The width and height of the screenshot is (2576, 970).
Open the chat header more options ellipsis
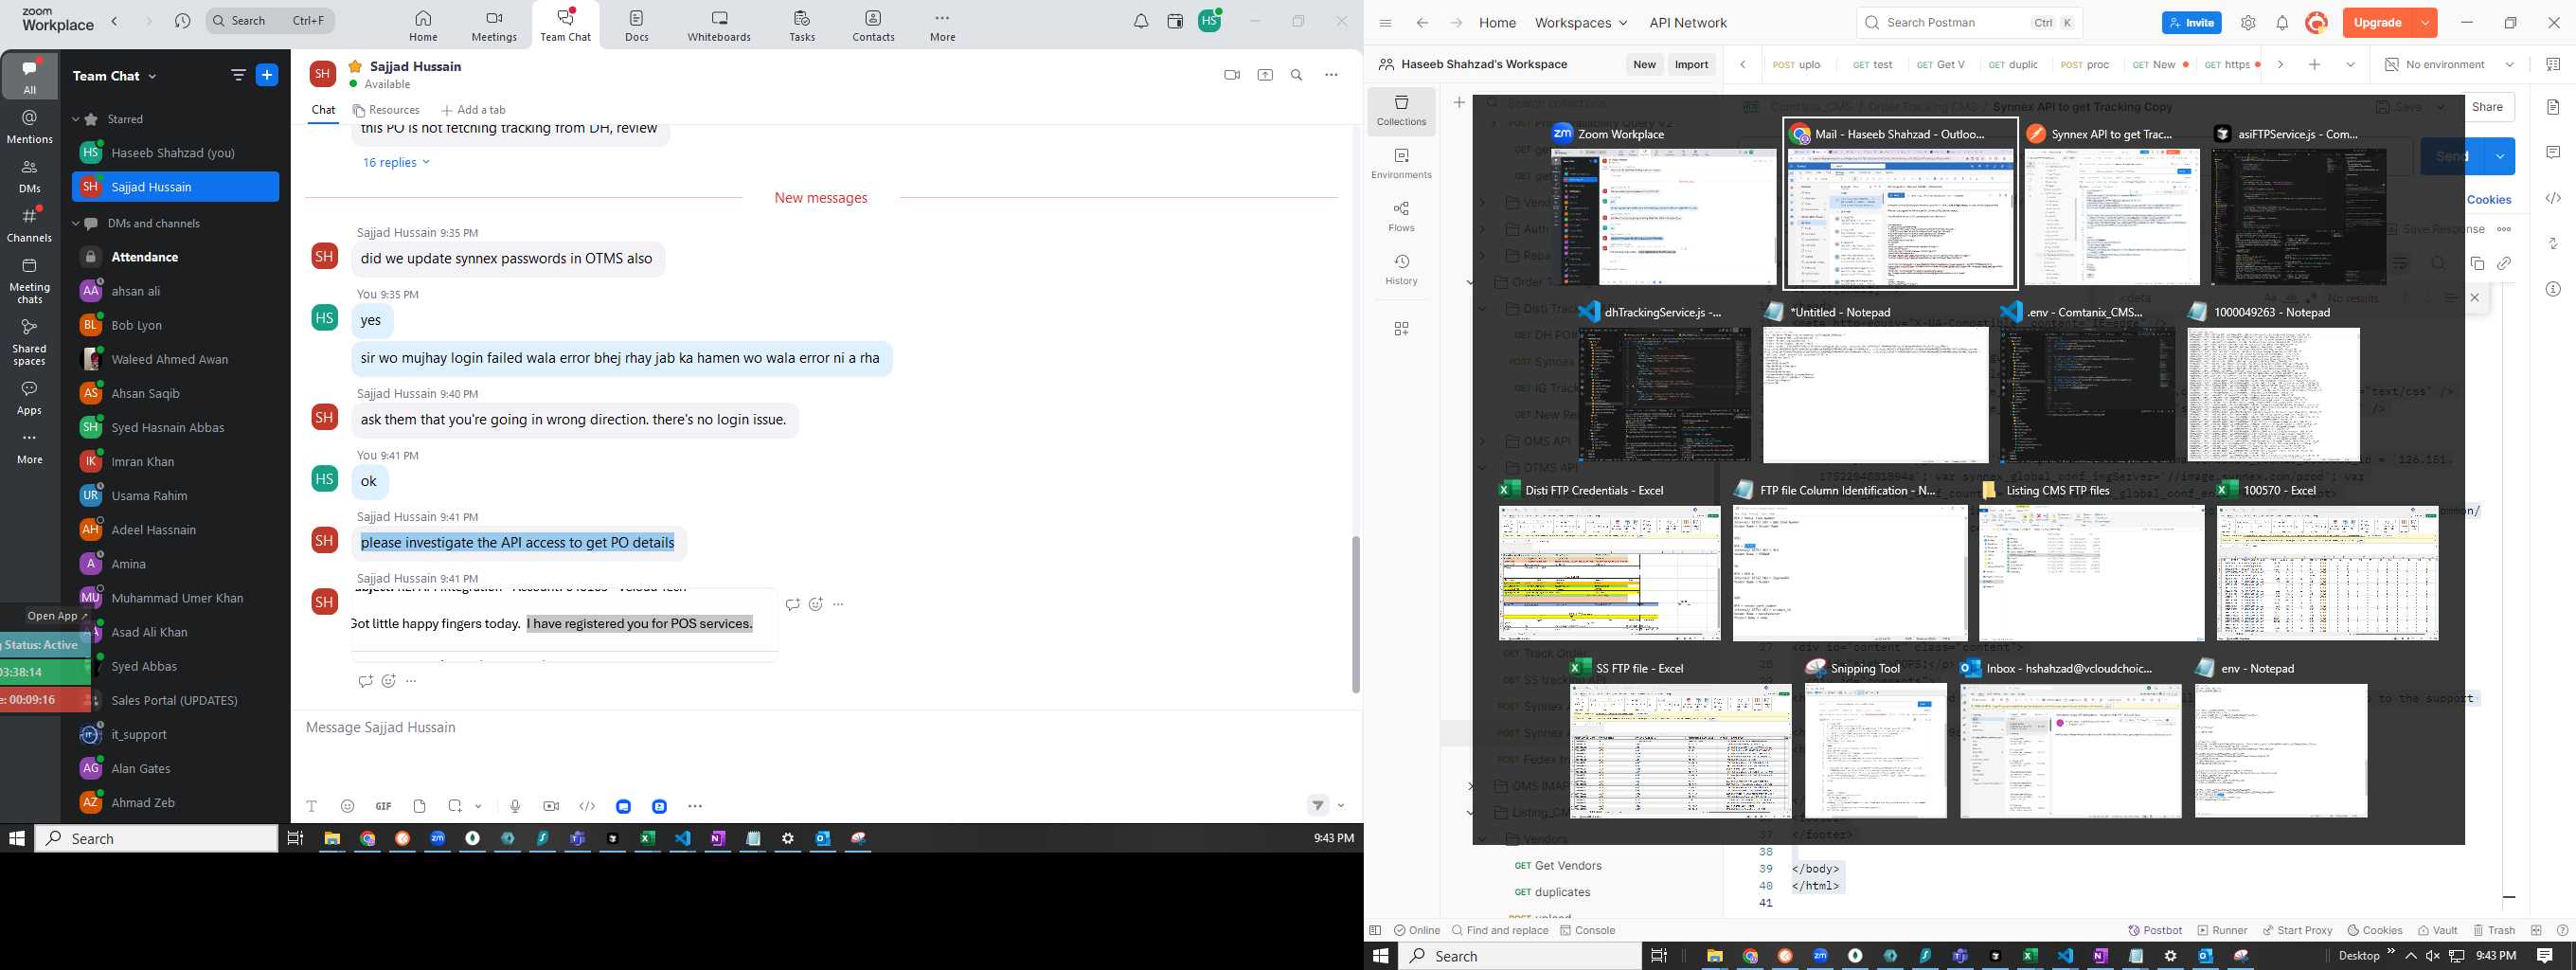[x=1331, y=75]
